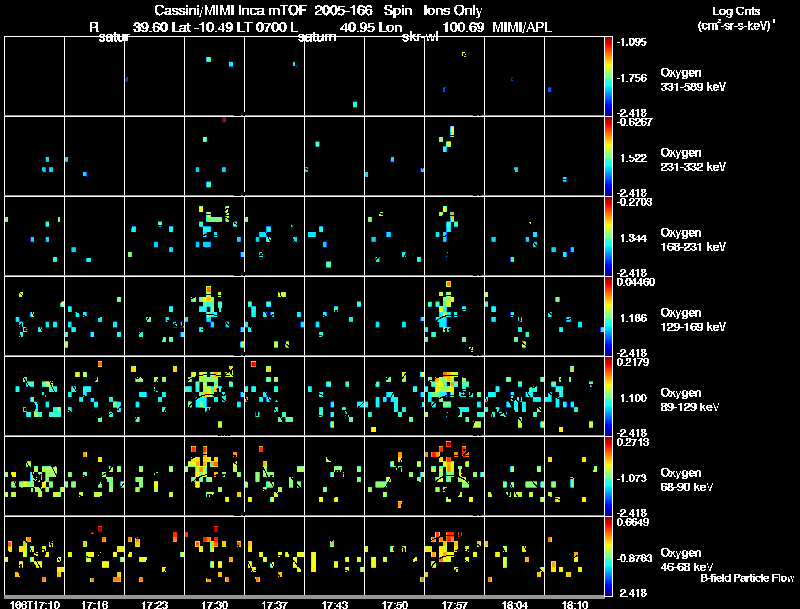The image size is (800, 609).
Task: Click the "-0.2703" colorbar value
Action: click(634, 202)
